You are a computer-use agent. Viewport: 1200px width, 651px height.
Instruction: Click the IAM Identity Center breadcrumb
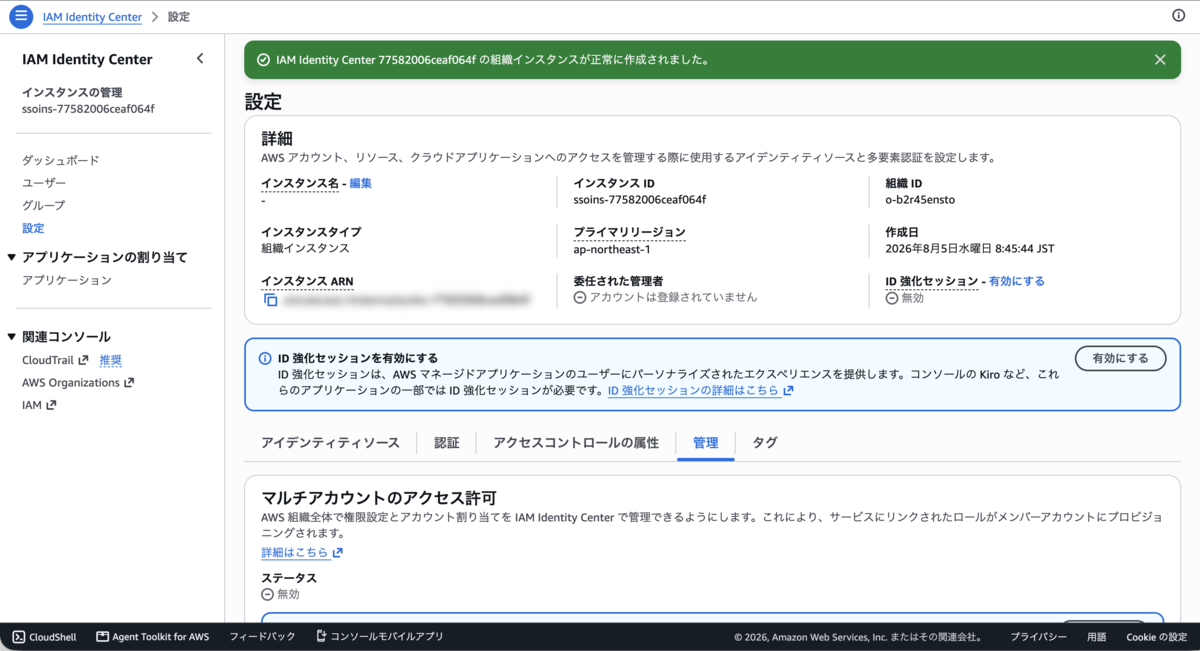point(92,17)
